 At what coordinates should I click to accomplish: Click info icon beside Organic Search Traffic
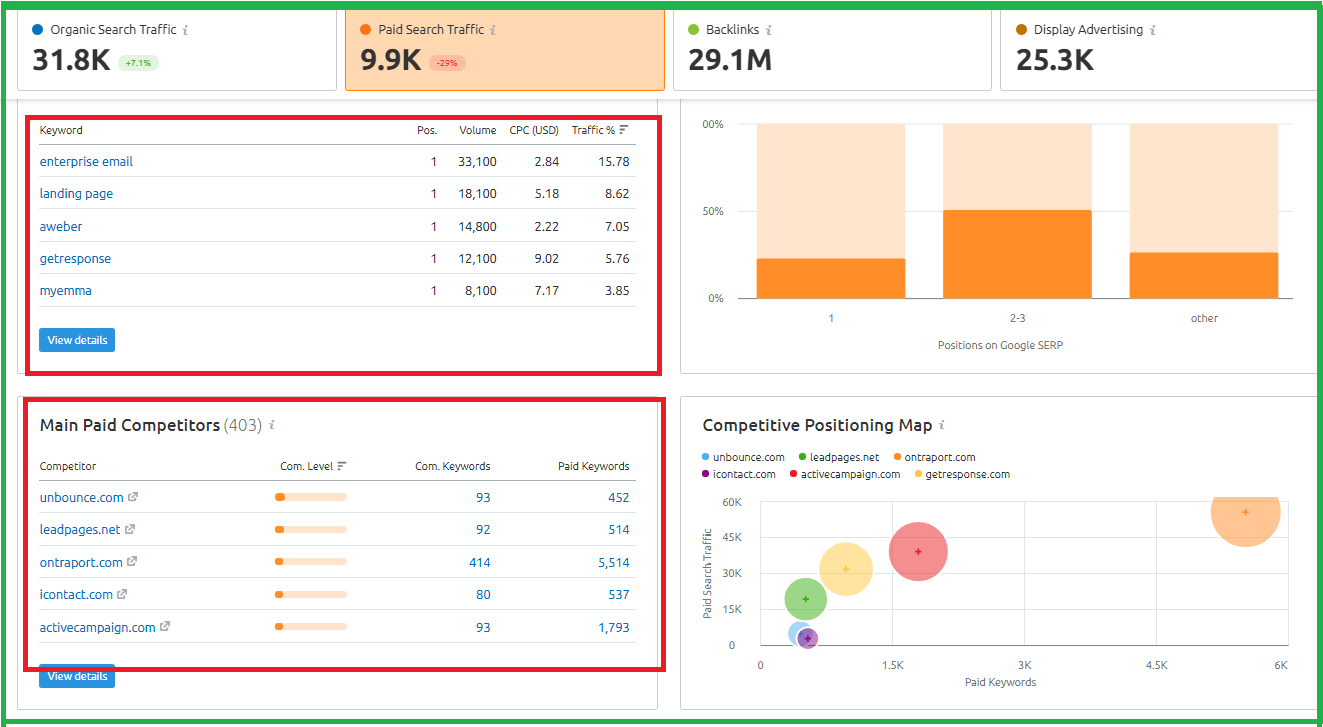click(x=185, y=30)
